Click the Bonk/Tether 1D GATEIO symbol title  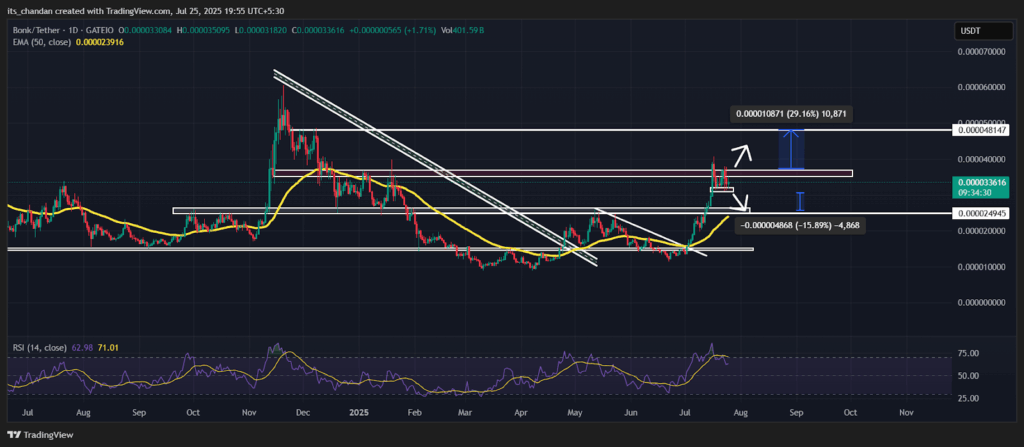(62, 31)
